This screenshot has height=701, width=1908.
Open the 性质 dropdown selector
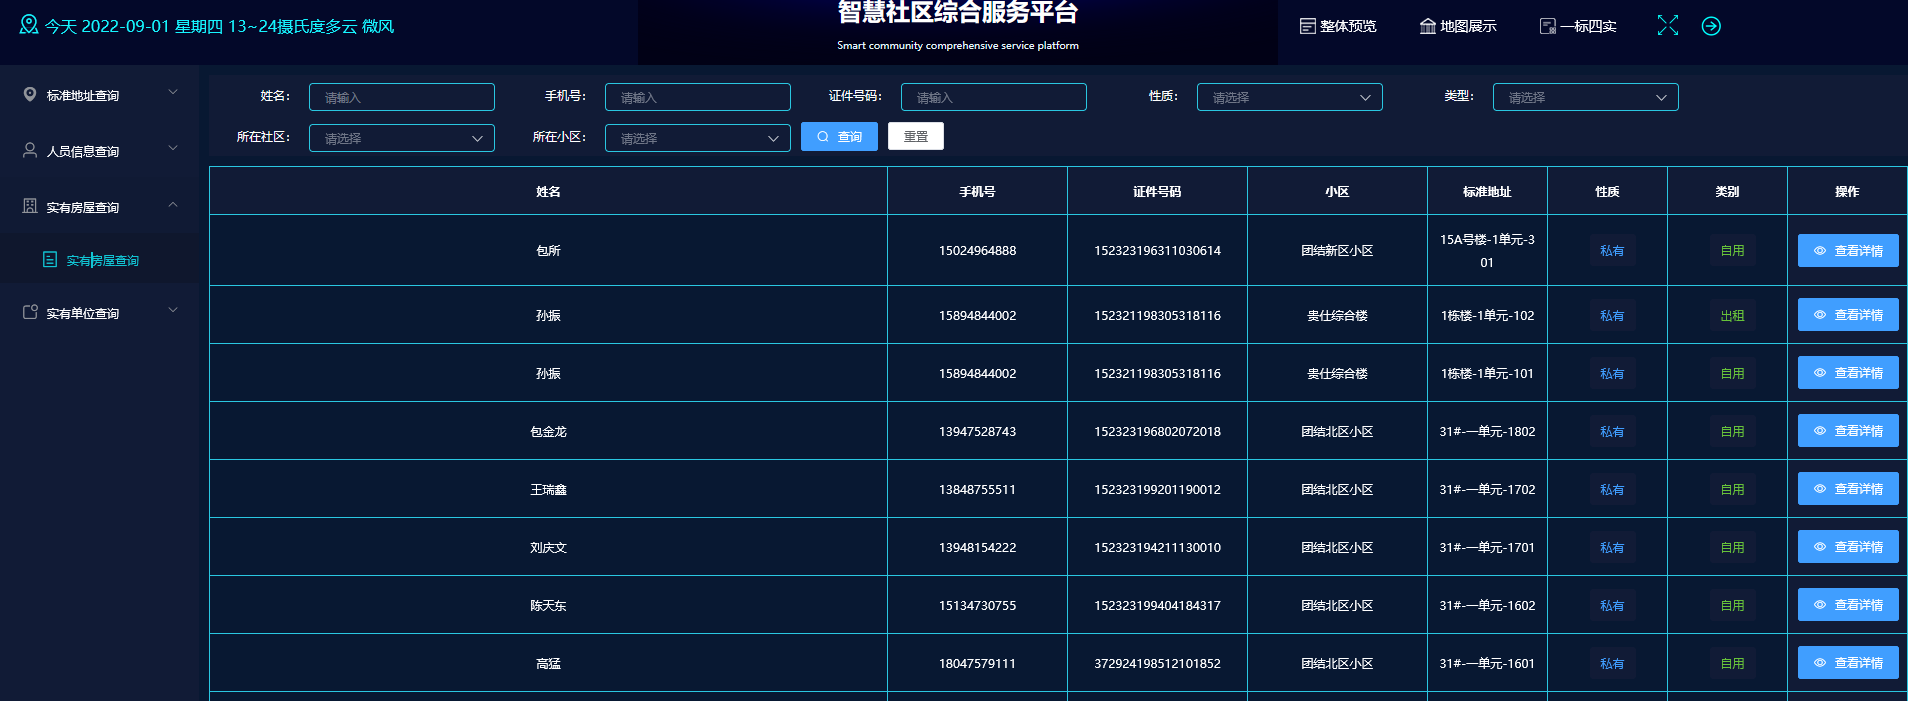point(1289,97)
